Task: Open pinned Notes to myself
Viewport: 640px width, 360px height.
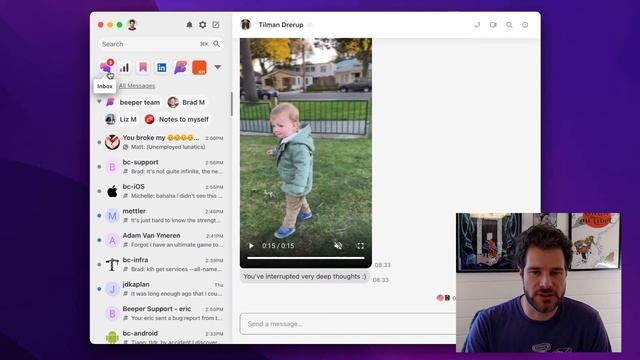Action: 177,119
